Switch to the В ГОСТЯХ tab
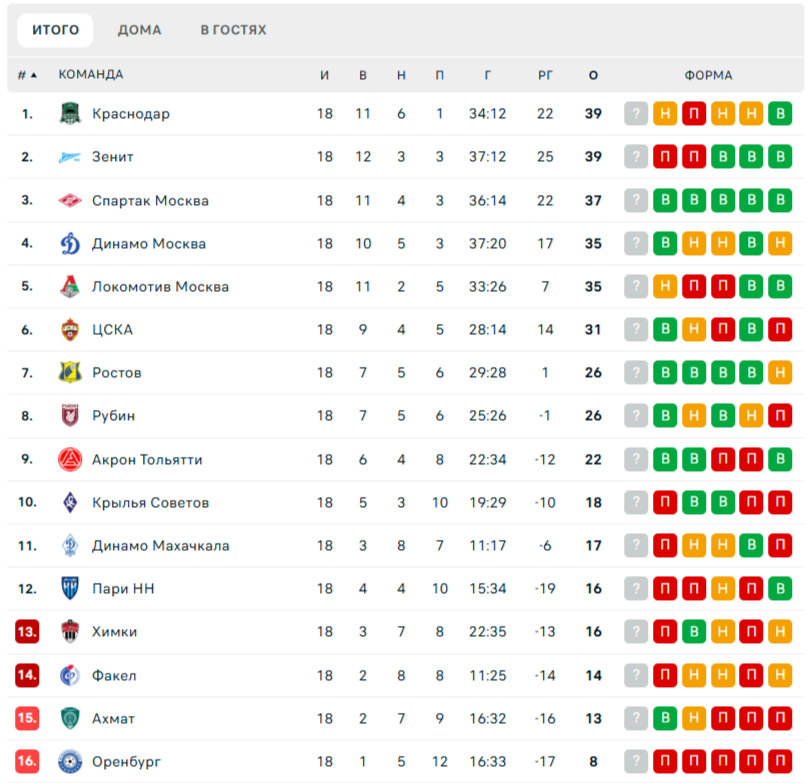 click(x=233, y=30)
